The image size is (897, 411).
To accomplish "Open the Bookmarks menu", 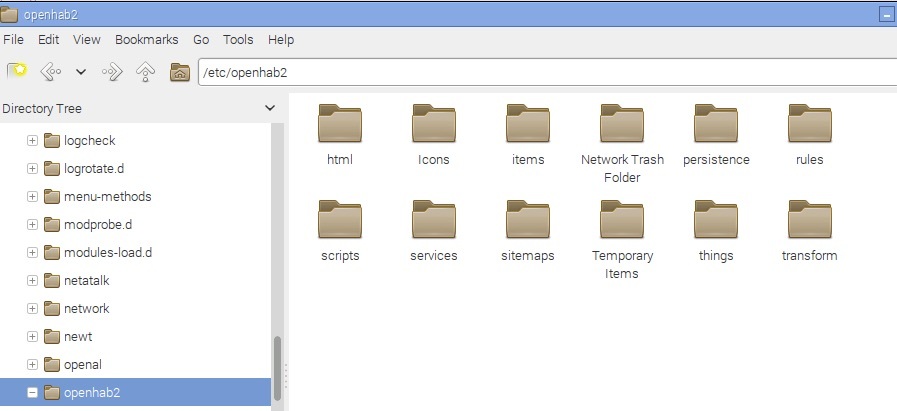I will point(146,39).
